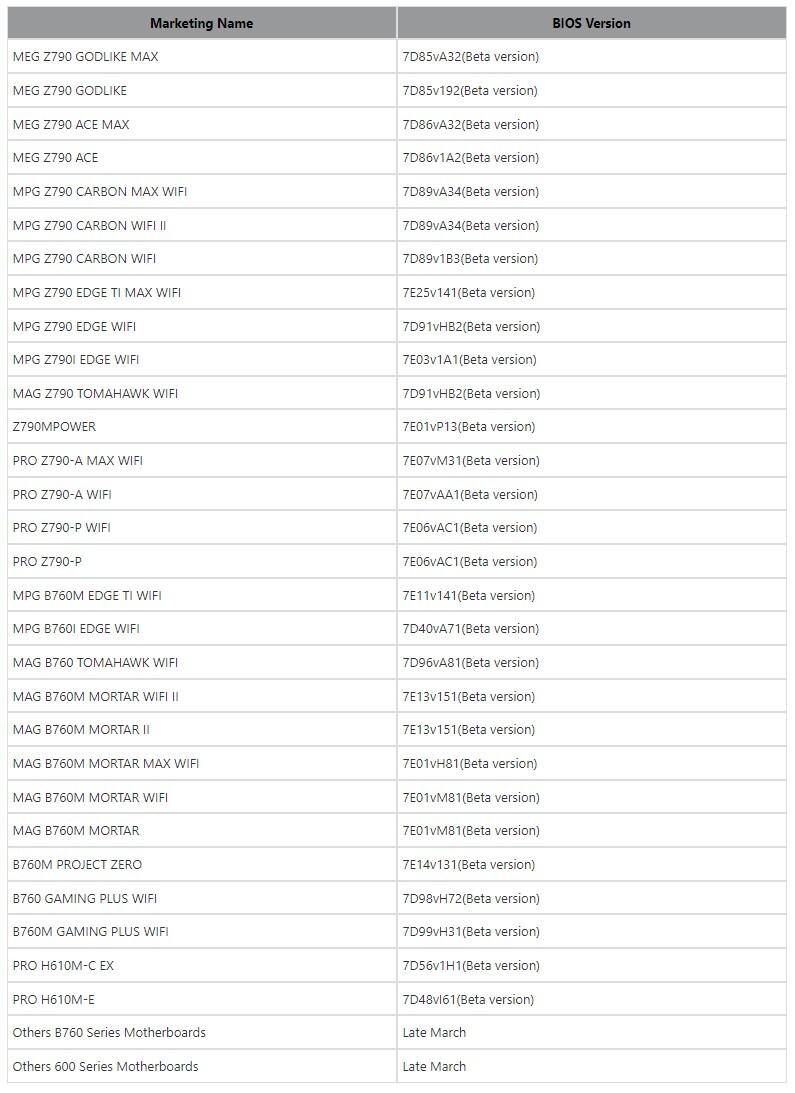Select MPG Z790 CARBON MAX WIFI cell
Image resolution: width=795 pixels, height=1093 pixels.
point(202,191)
